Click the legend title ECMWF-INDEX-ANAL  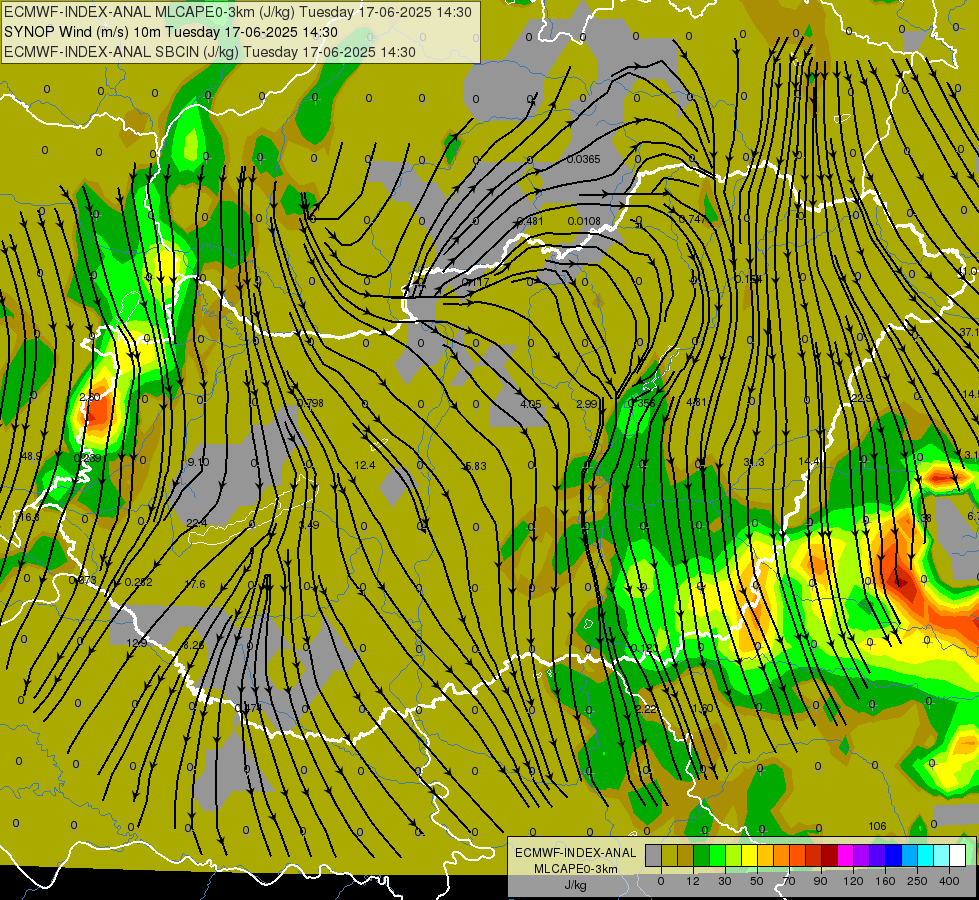575,853
